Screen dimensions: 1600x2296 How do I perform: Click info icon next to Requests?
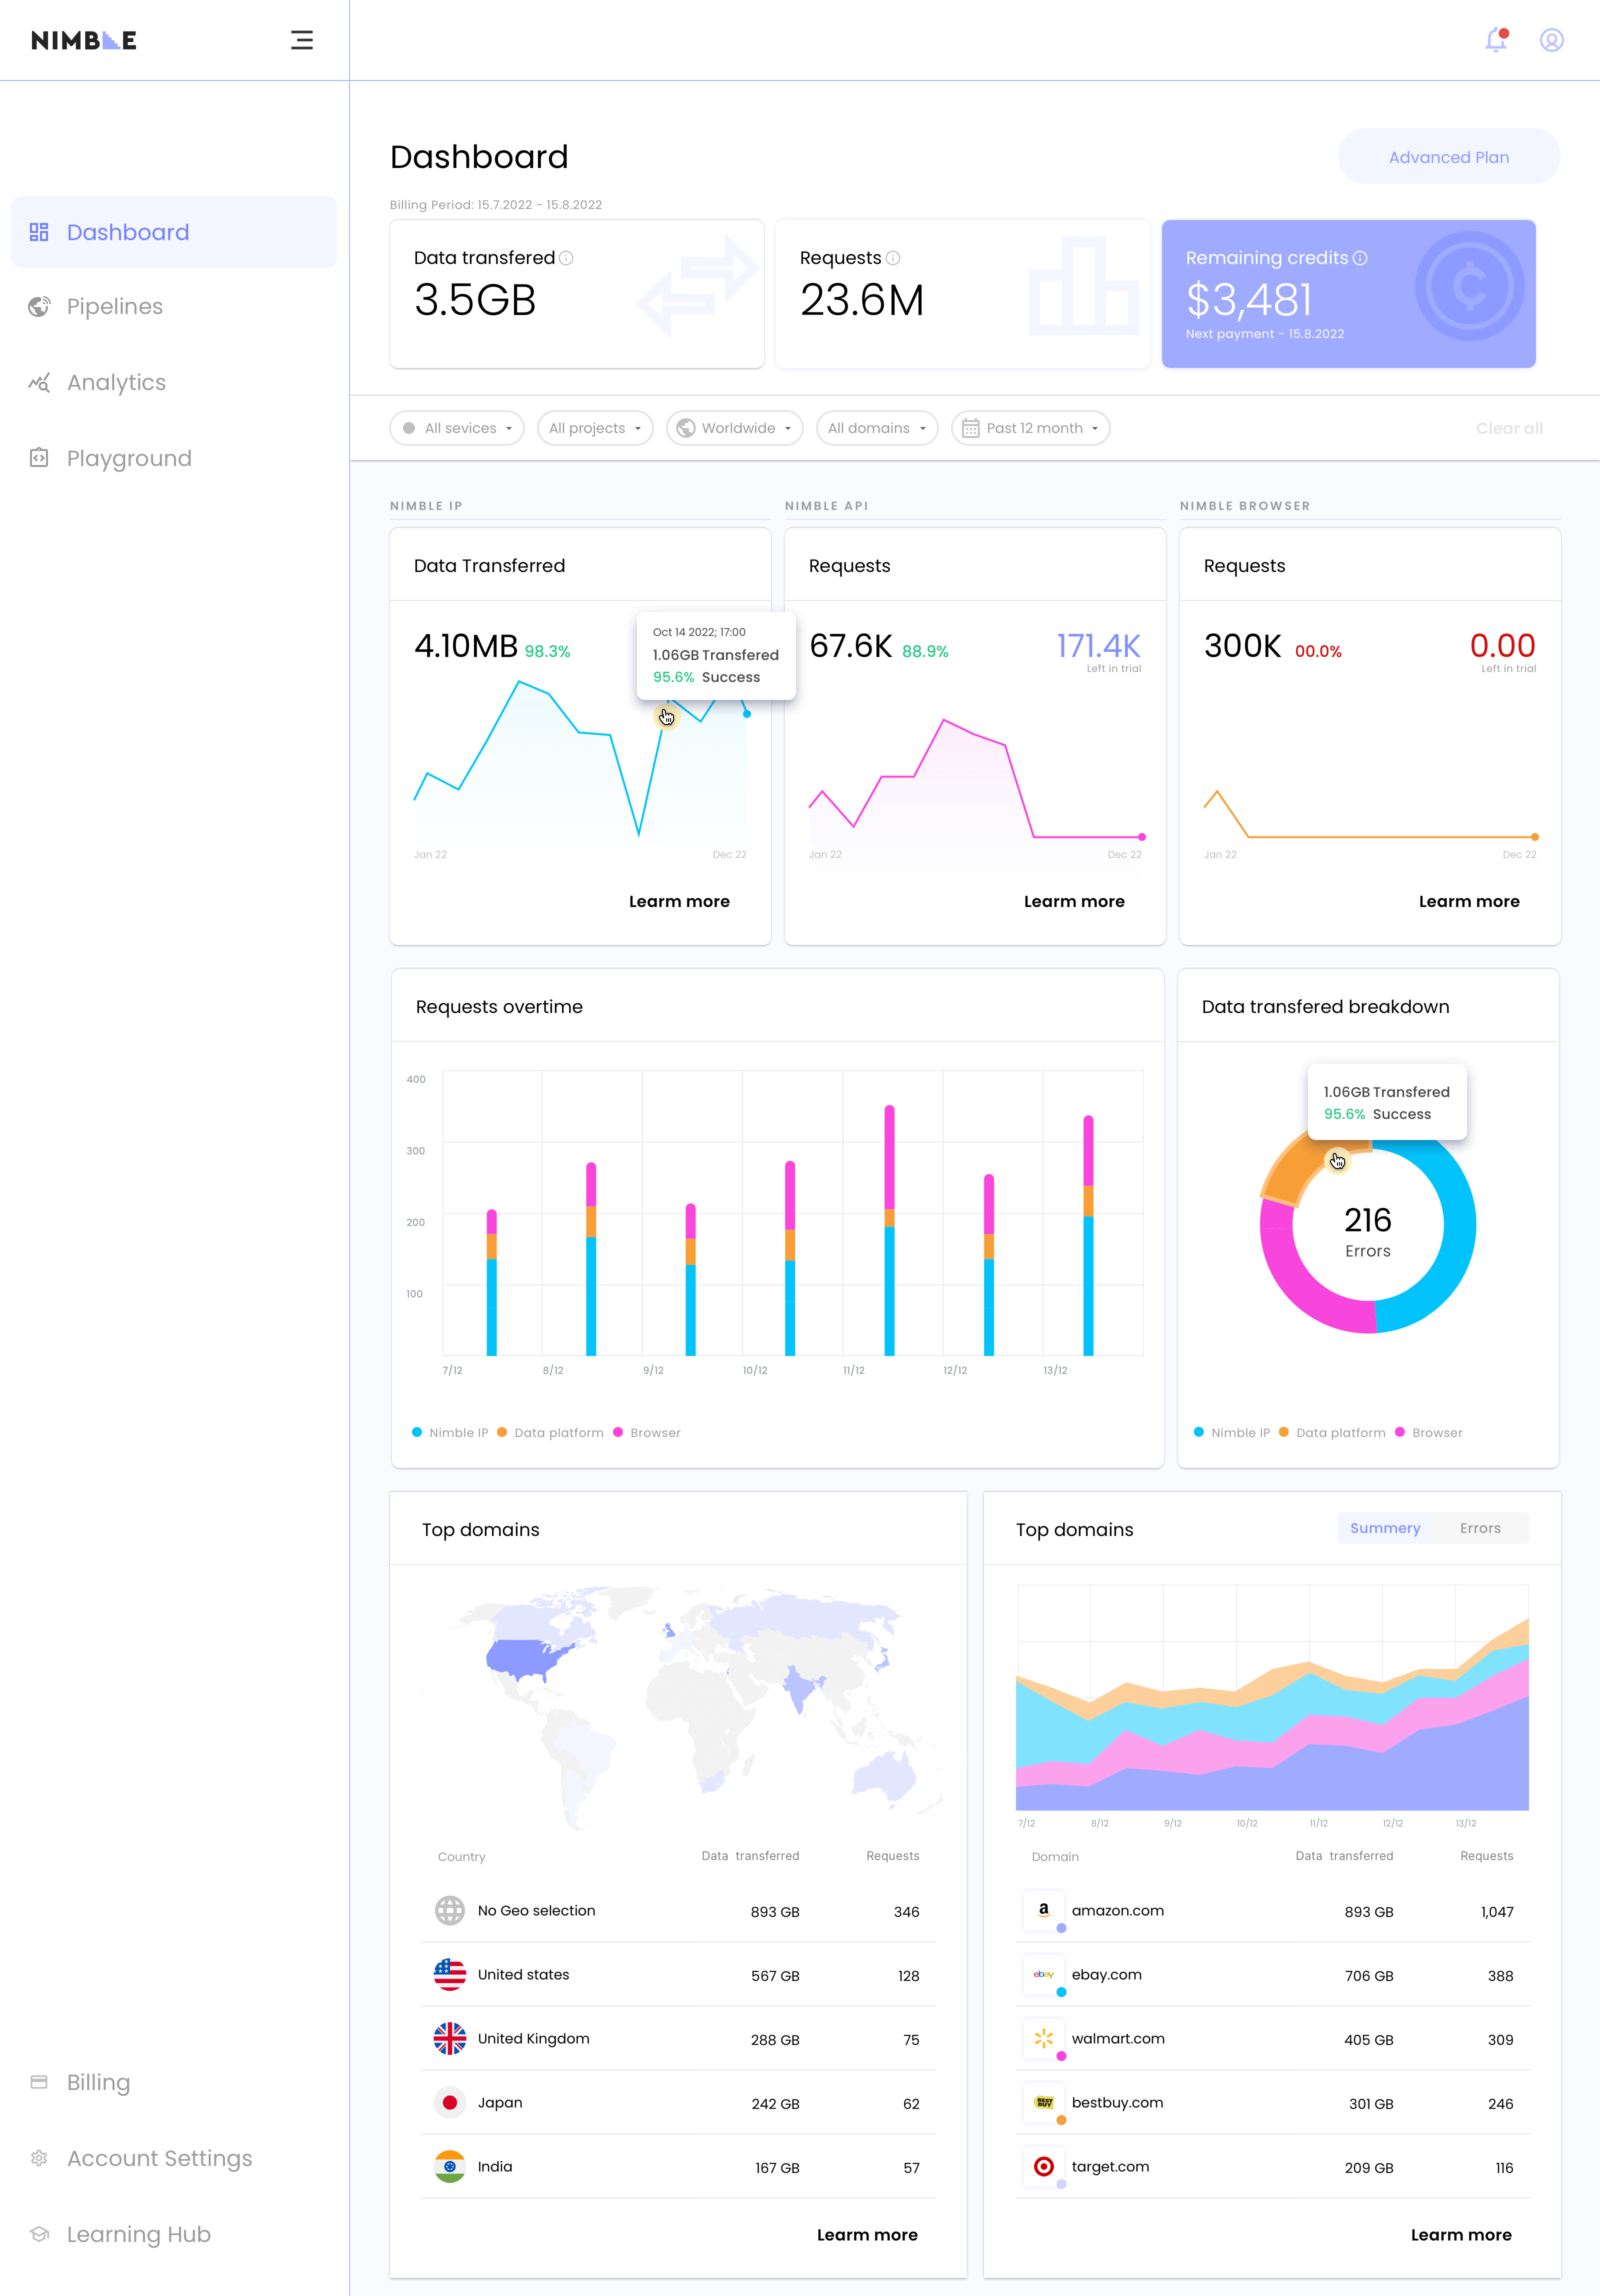(894, 258)
